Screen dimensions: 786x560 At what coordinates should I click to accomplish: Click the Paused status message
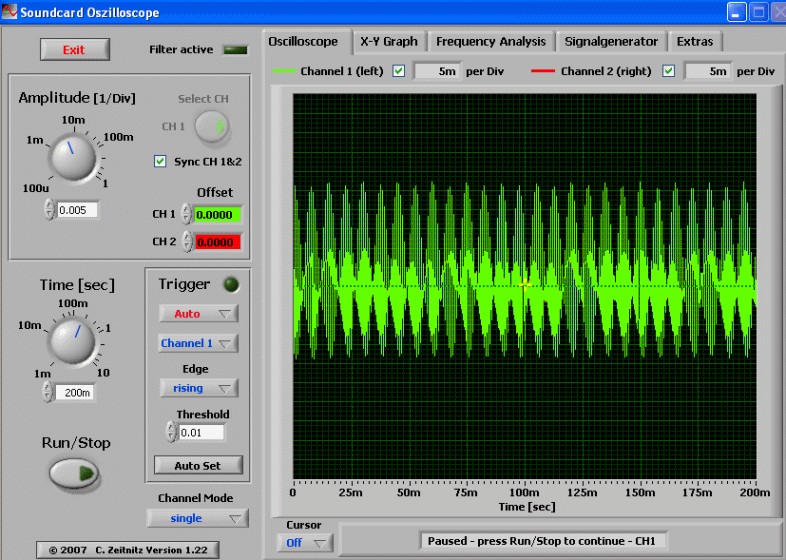point(542,541)
